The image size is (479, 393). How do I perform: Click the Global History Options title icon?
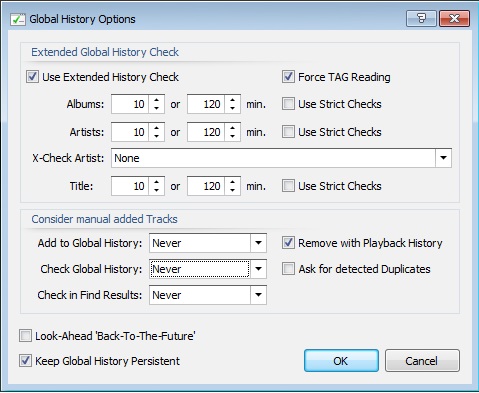[17, 19]
